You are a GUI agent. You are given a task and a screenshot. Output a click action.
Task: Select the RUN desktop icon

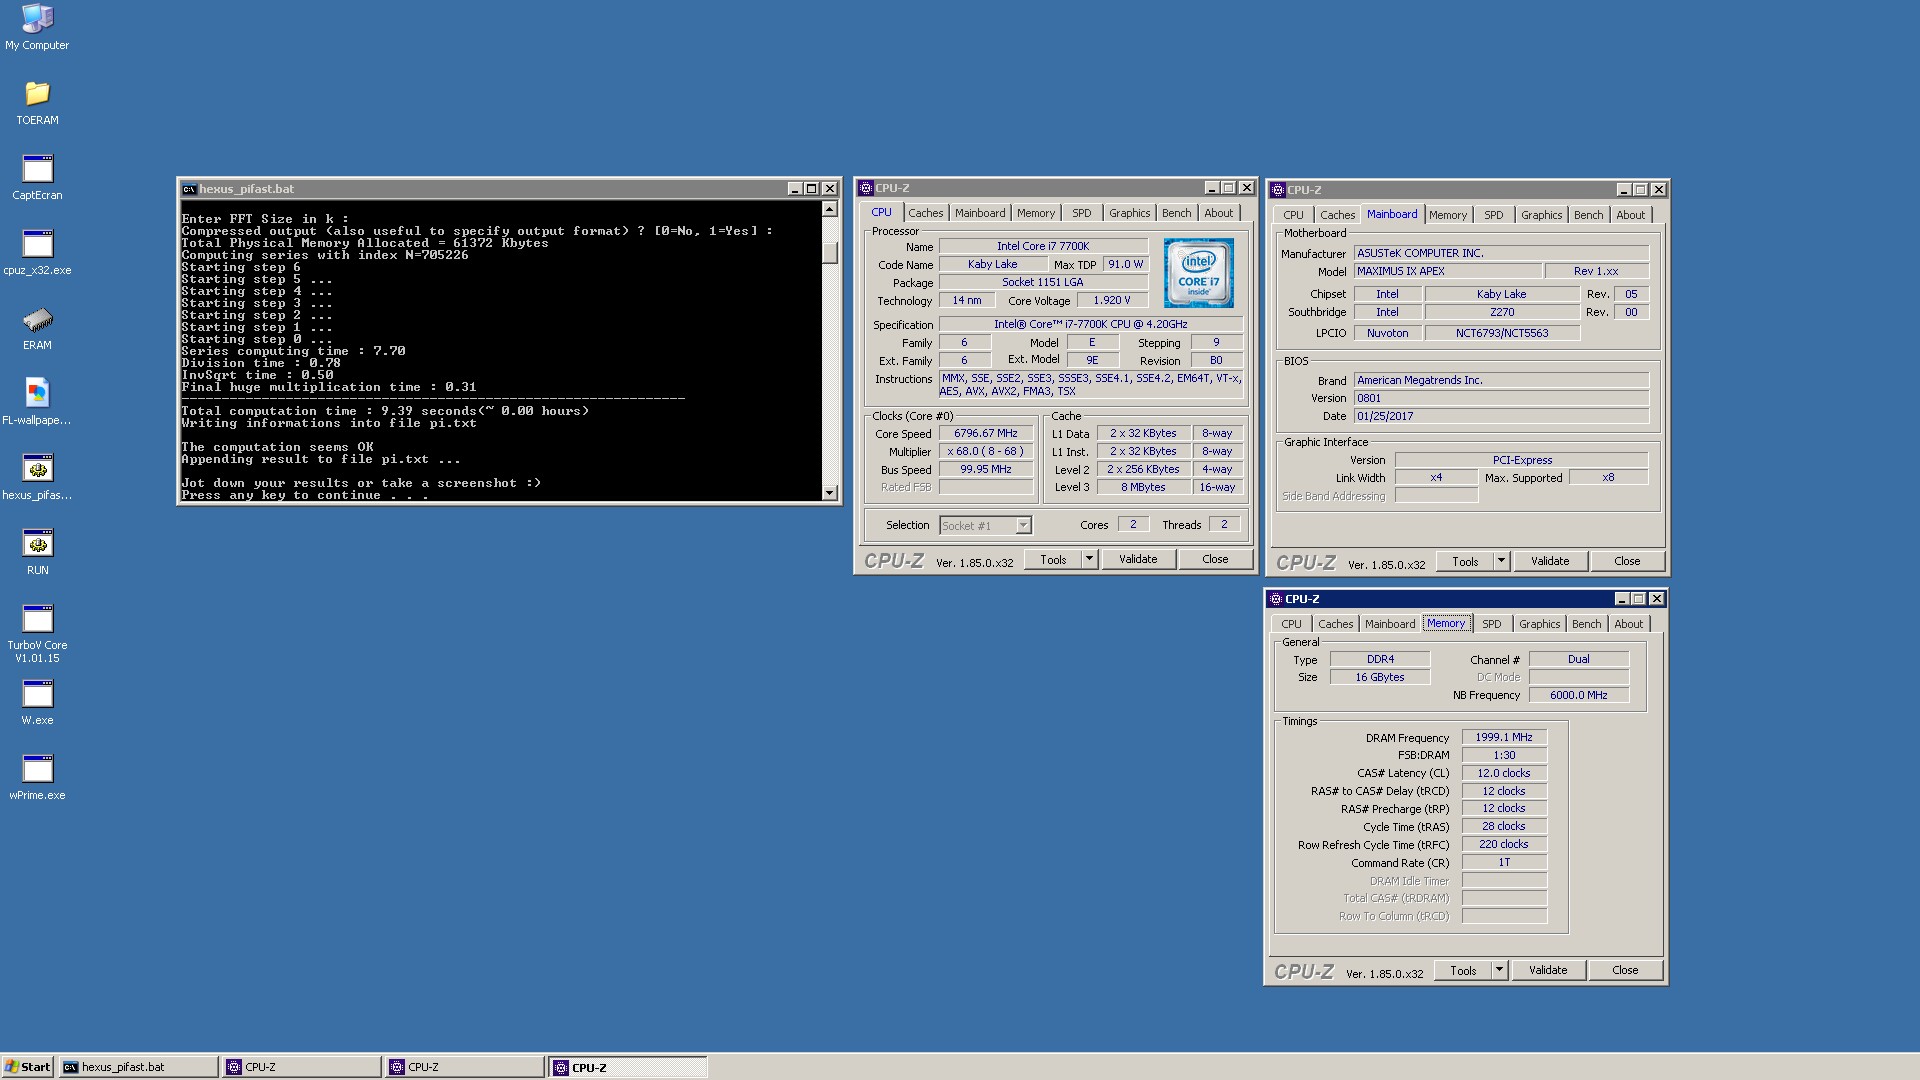(37, 552)
